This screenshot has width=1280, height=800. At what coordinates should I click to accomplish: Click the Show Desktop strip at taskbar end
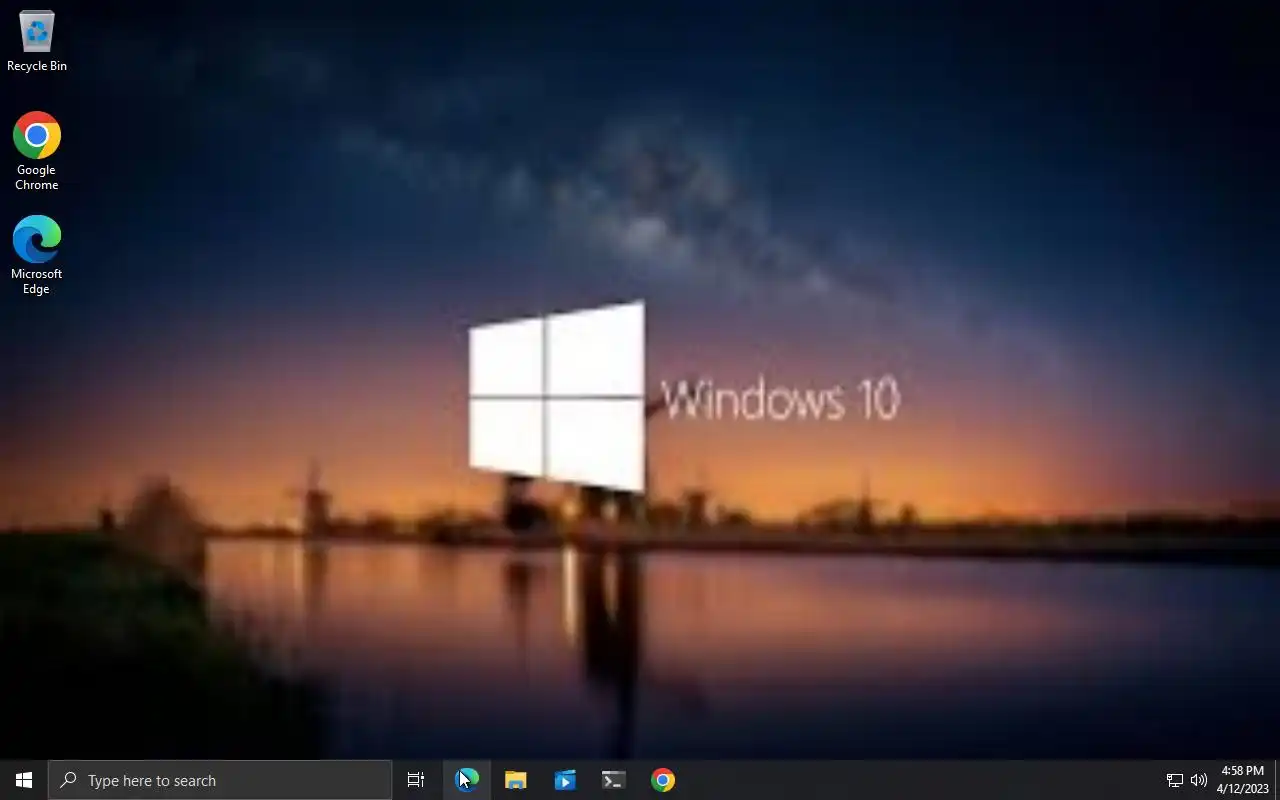[1277, 780]
